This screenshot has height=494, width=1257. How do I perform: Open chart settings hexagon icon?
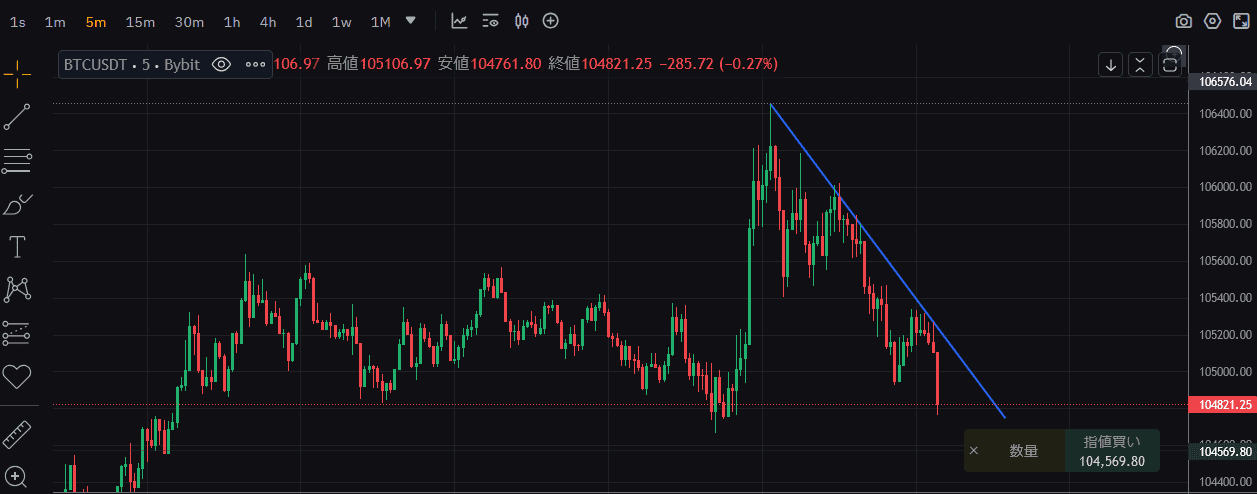1212,21
